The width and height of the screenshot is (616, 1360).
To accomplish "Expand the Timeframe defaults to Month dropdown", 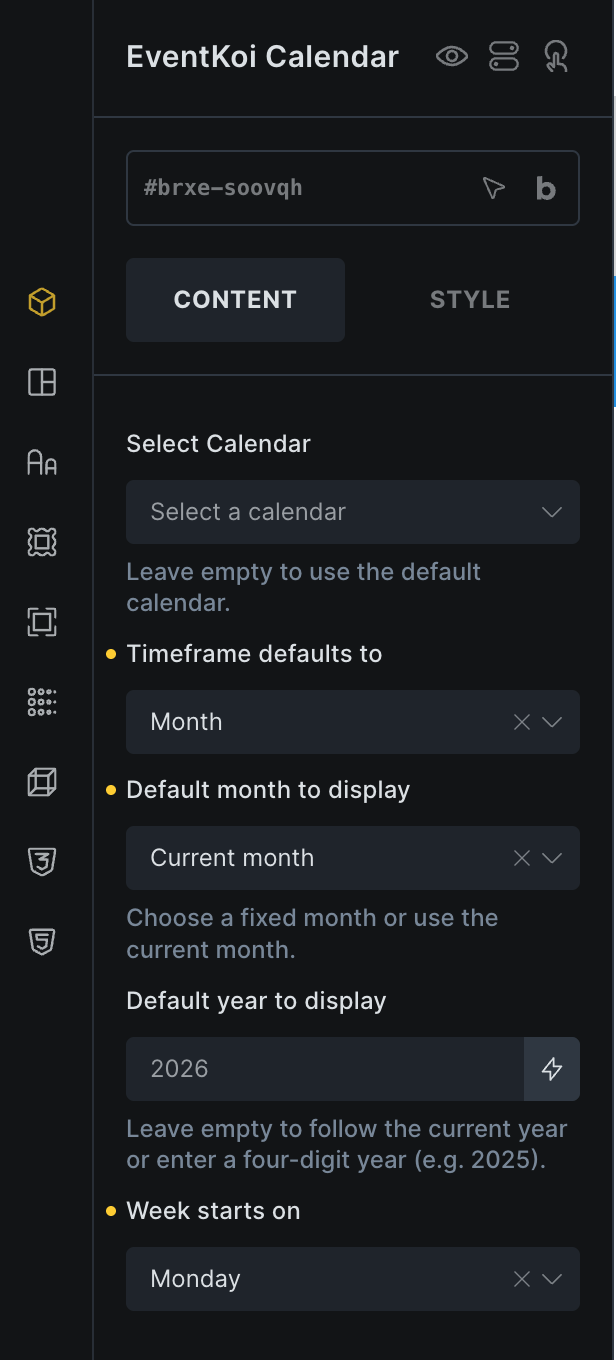I will click(x=552, y=722).
